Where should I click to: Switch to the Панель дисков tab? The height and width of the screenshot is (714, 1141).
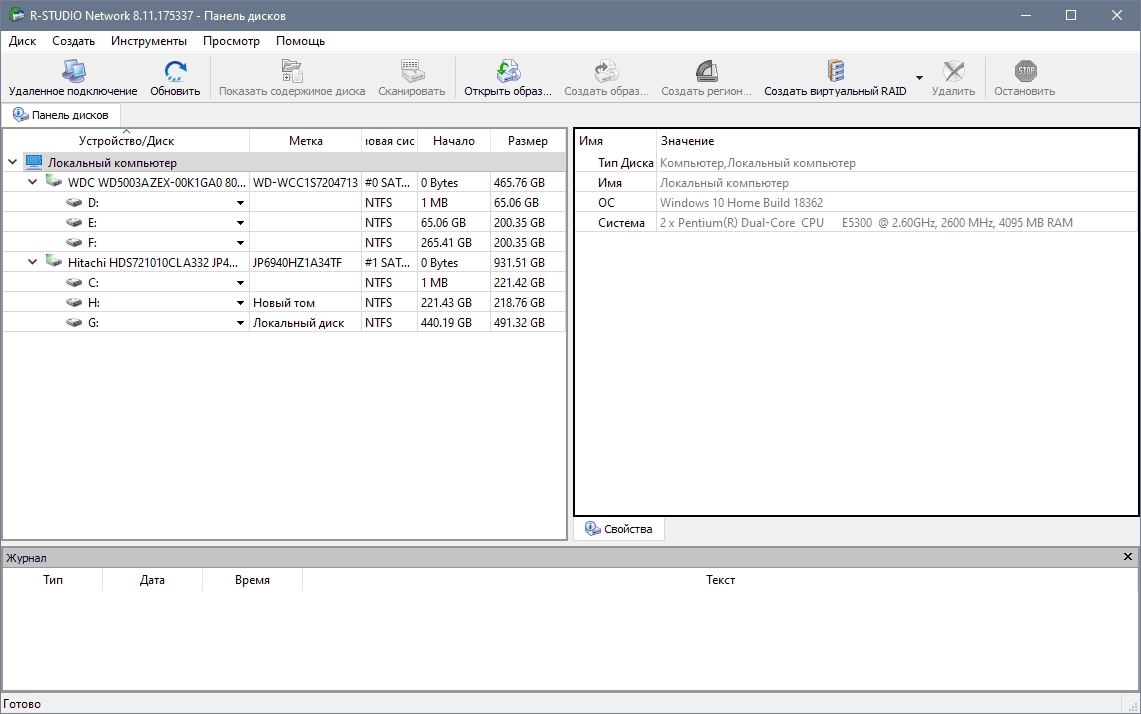click(61, 115)
